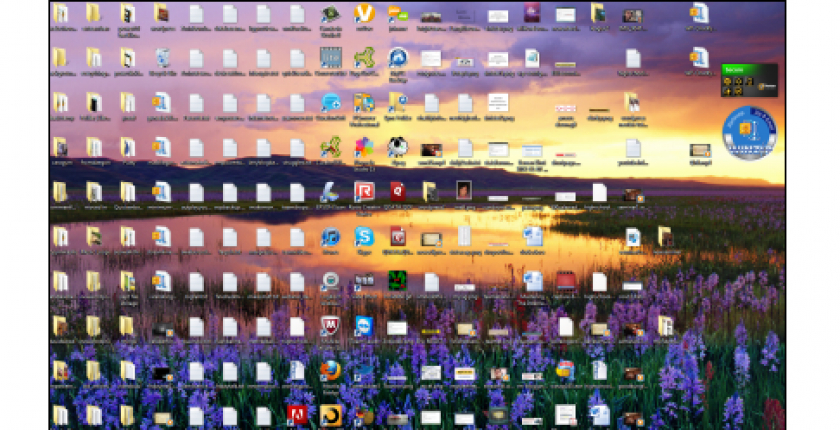
Task: Open the colorful pinwheel app shortcut
Action: click(364, 147)
